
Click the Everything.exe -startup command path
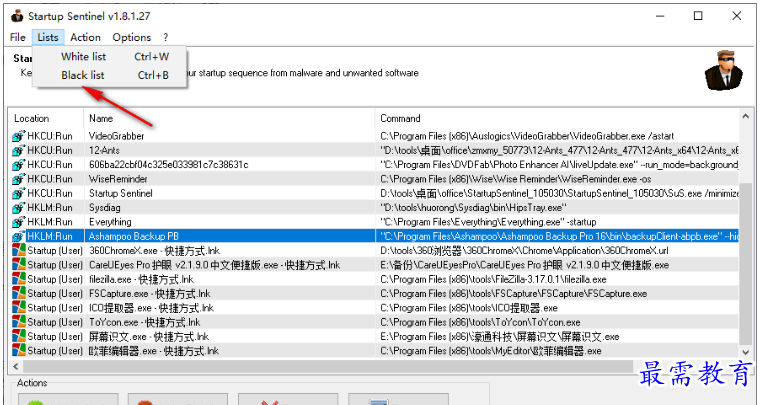(x=488, y=222)
